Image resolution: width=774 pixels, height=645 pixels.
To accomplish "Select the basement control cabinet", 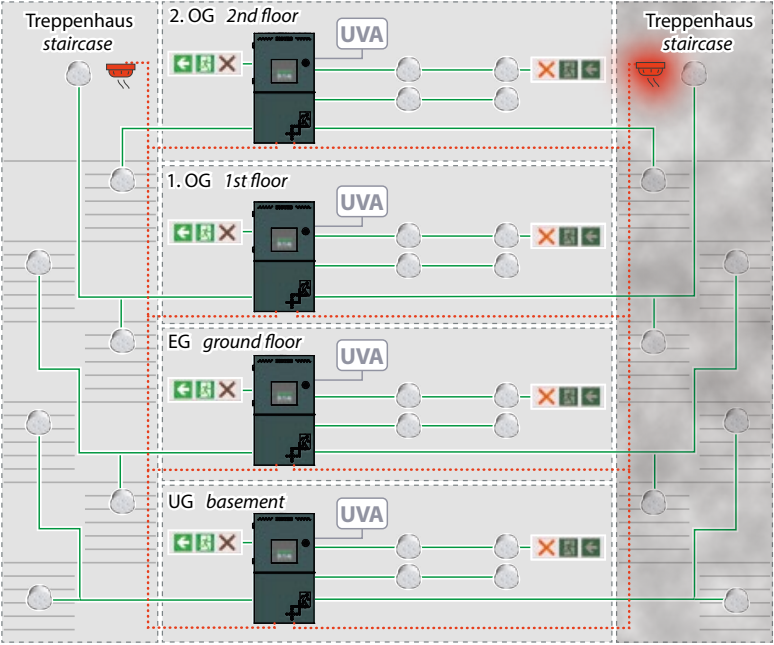I will (x=285, y=569).
